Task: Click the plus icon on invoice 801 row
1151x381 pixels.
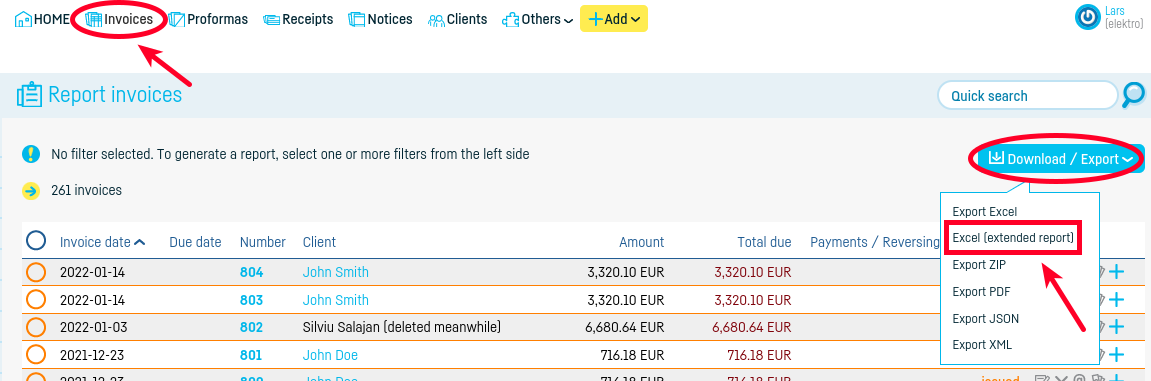Action: tap(1116, 355)
